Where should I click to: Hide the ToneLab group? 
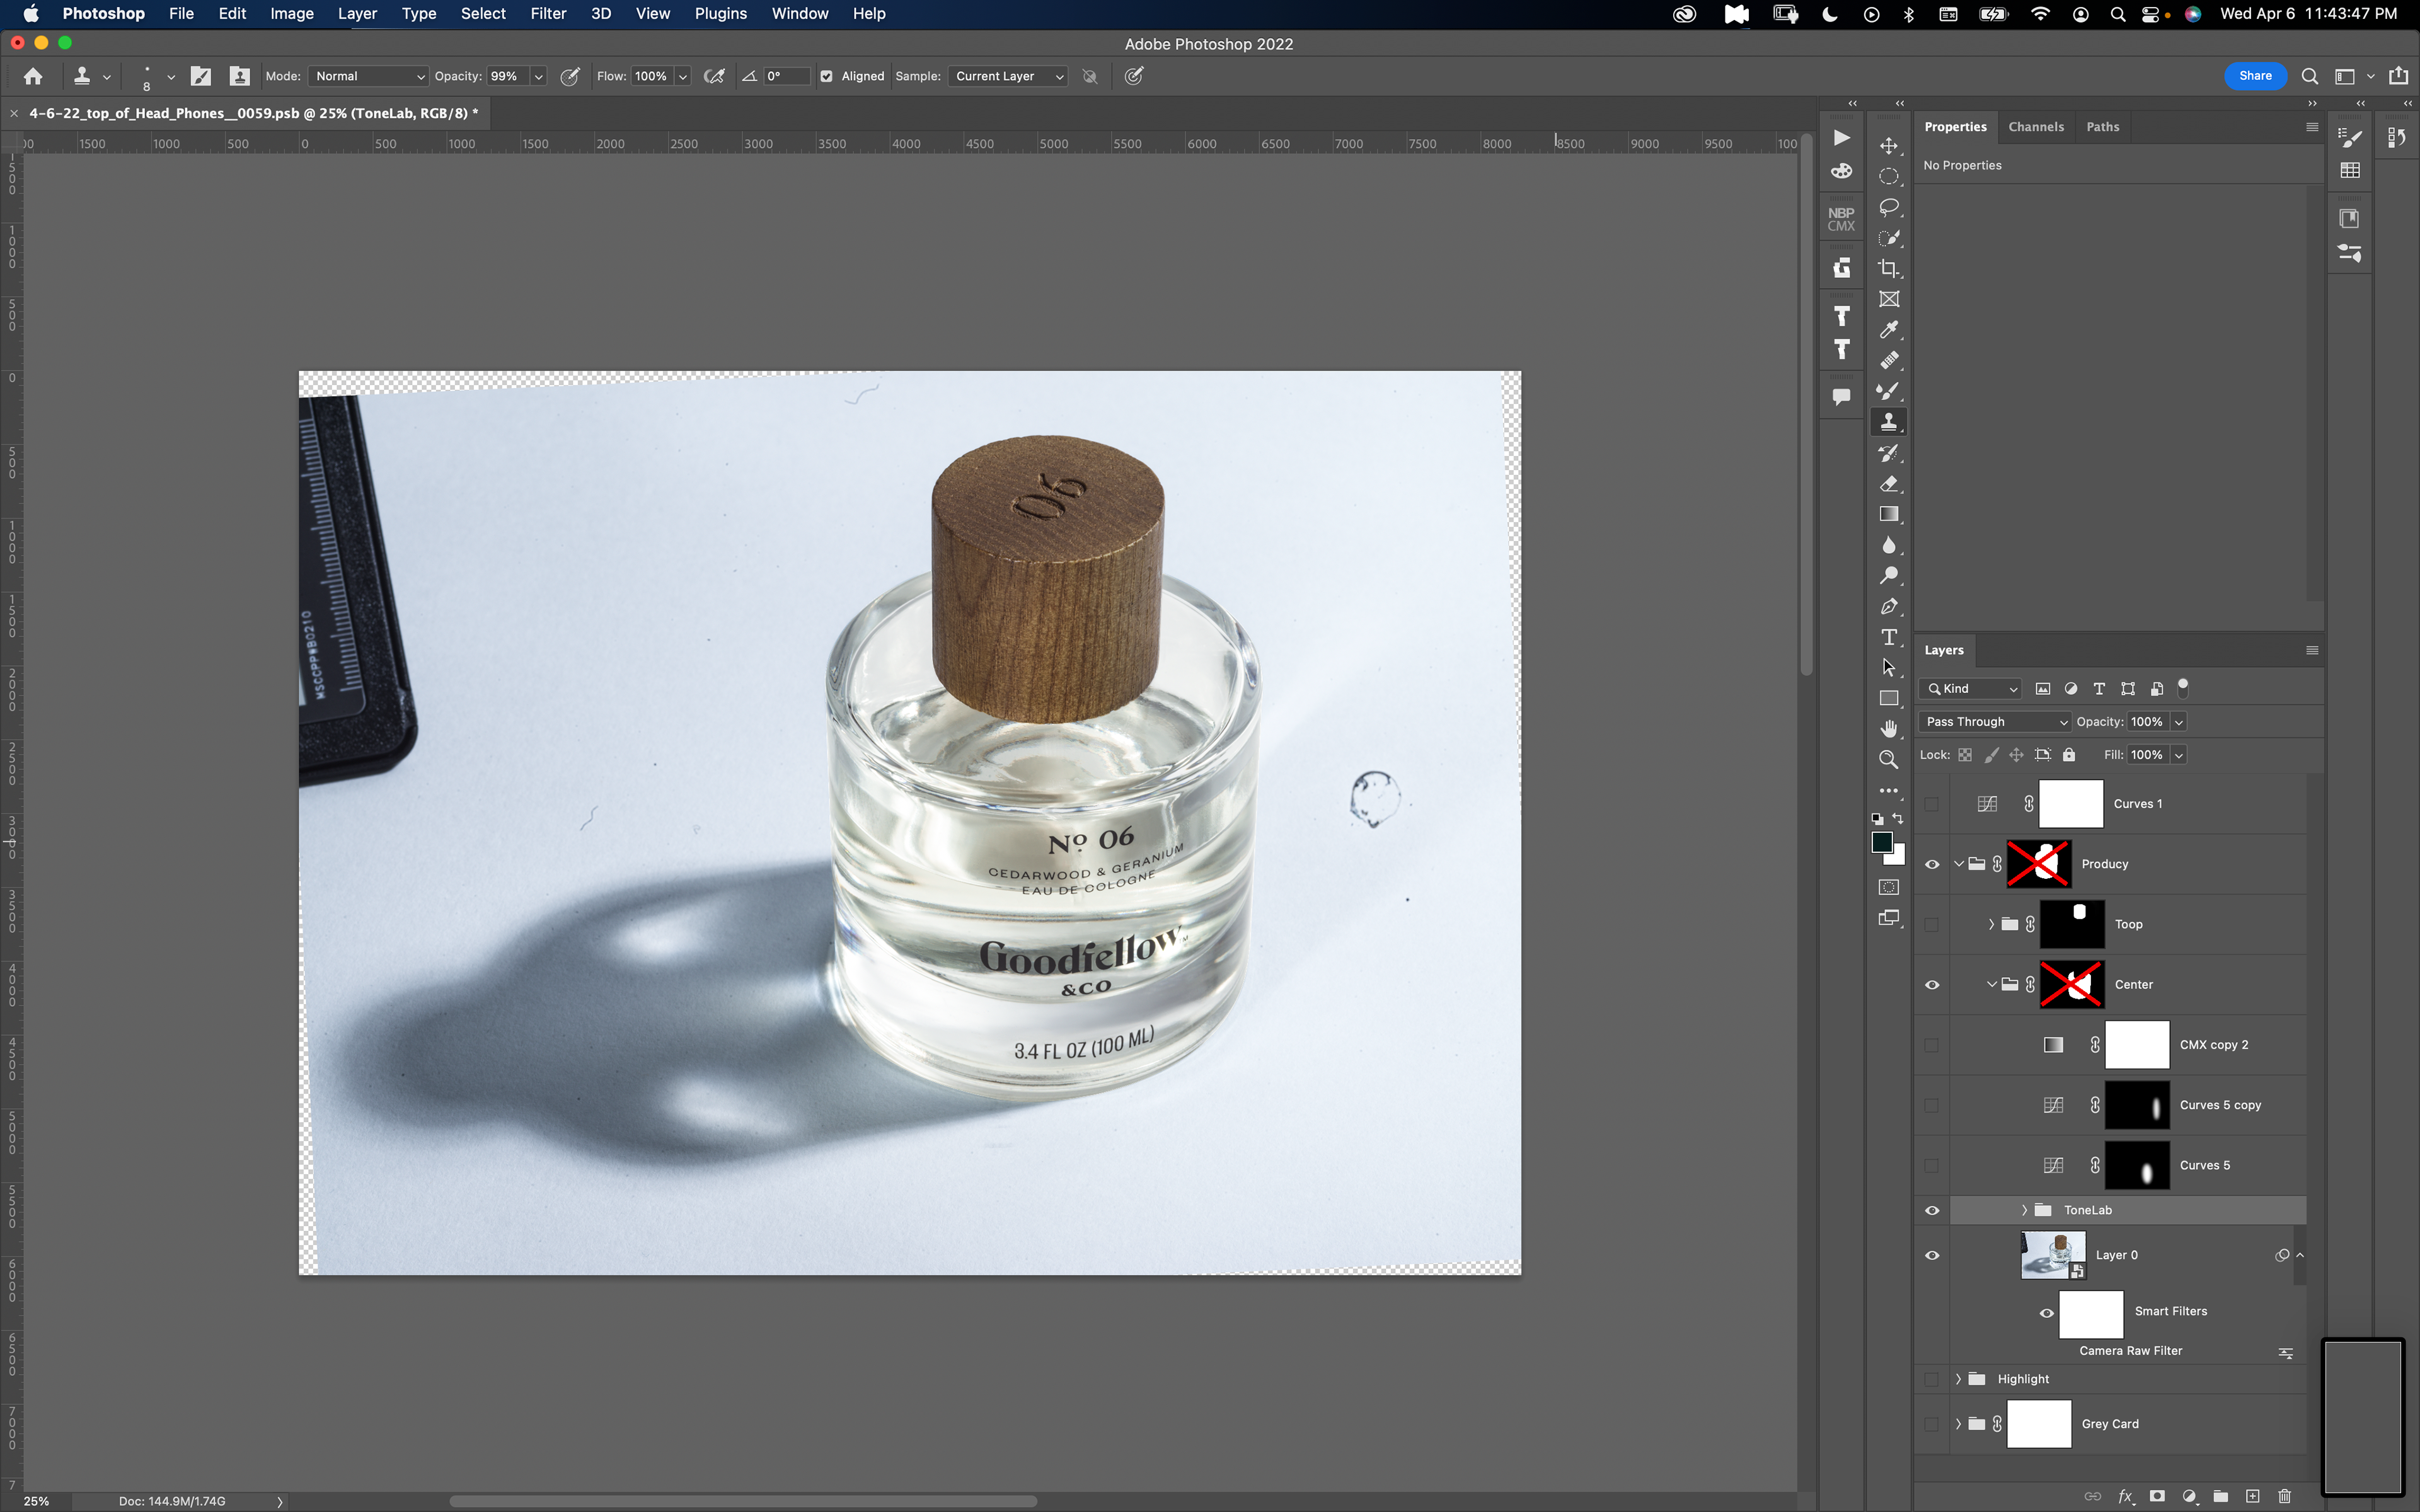tap(1931, 1210)
